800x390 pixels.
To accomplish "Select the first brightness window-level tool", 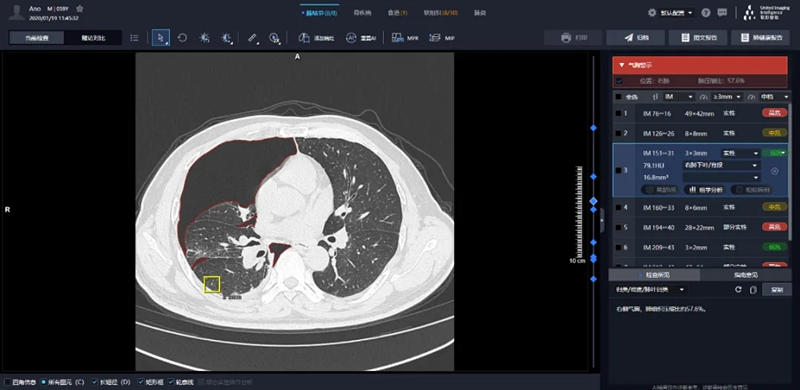I will pos(204,38).
